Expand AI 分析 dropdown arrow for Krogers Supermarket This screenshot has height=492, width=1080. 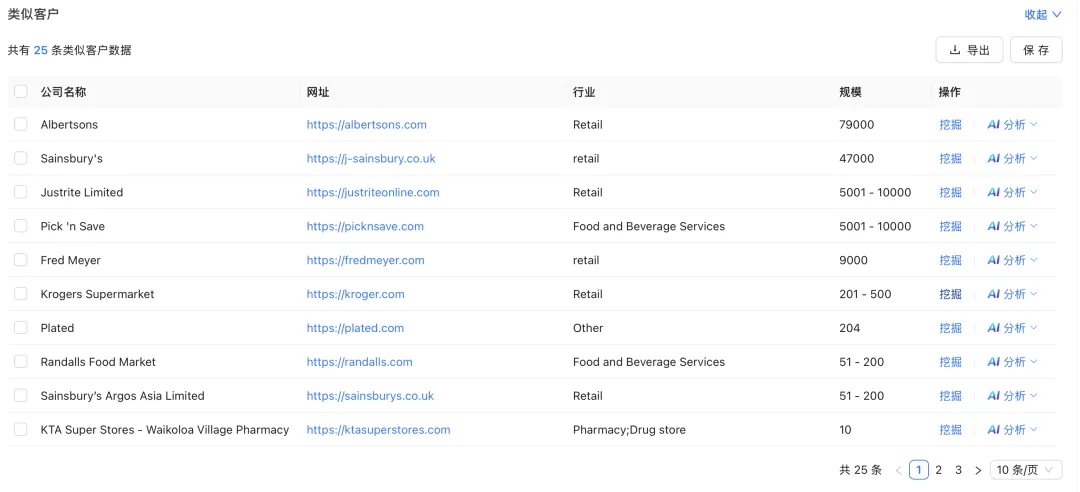(1034, 294)
